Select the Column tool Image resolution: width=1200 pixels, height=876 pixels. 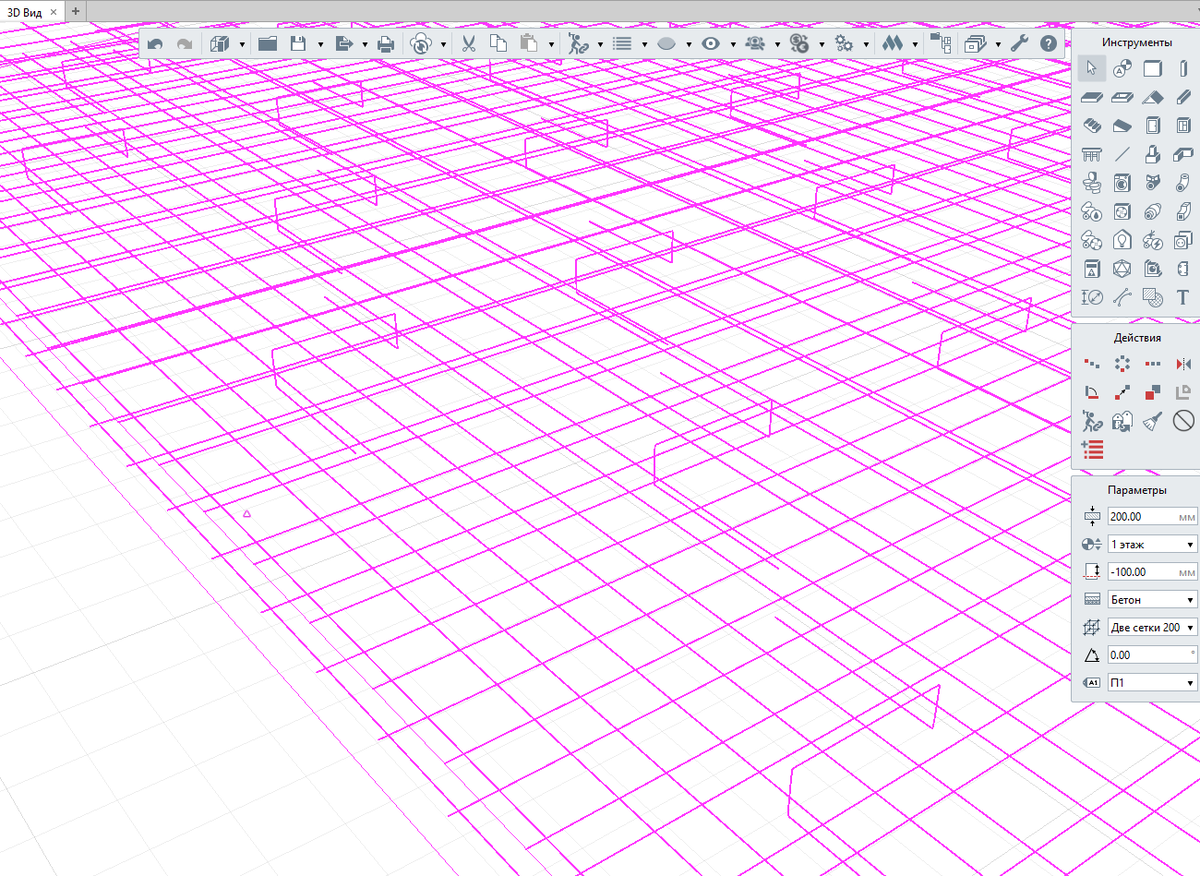1182,69
